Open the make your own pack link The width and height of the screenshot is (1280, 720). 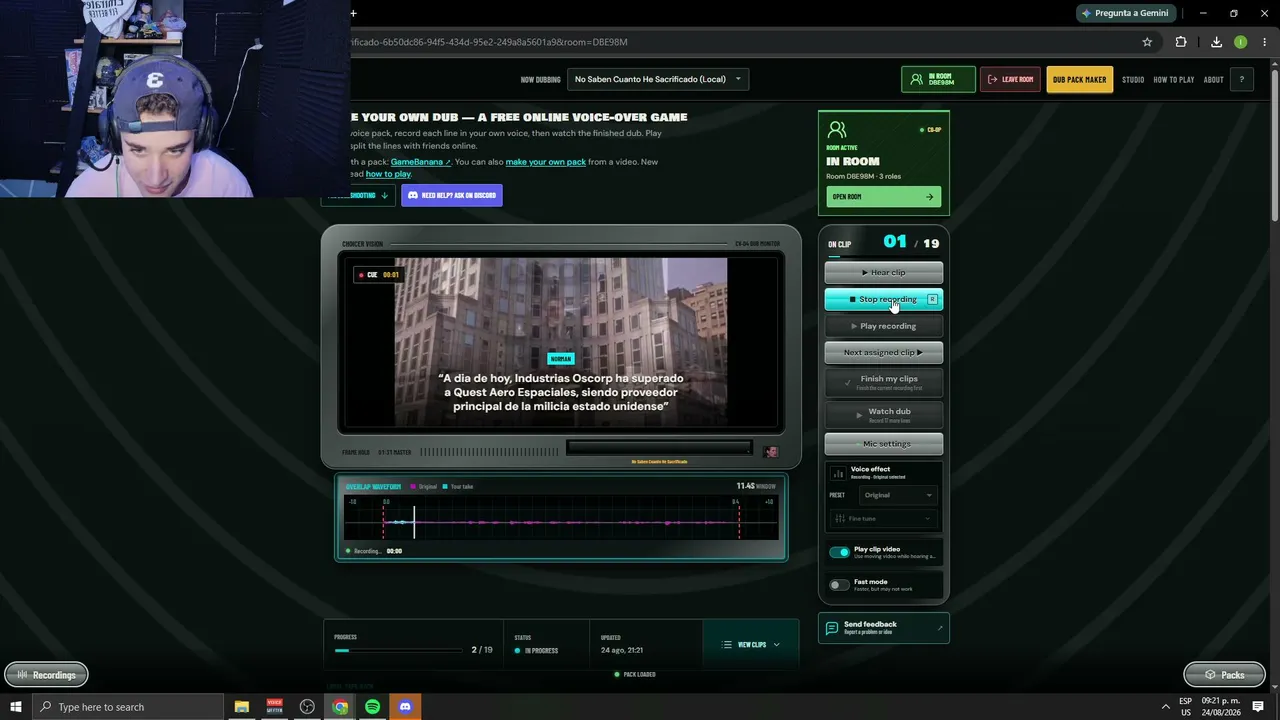546,162
